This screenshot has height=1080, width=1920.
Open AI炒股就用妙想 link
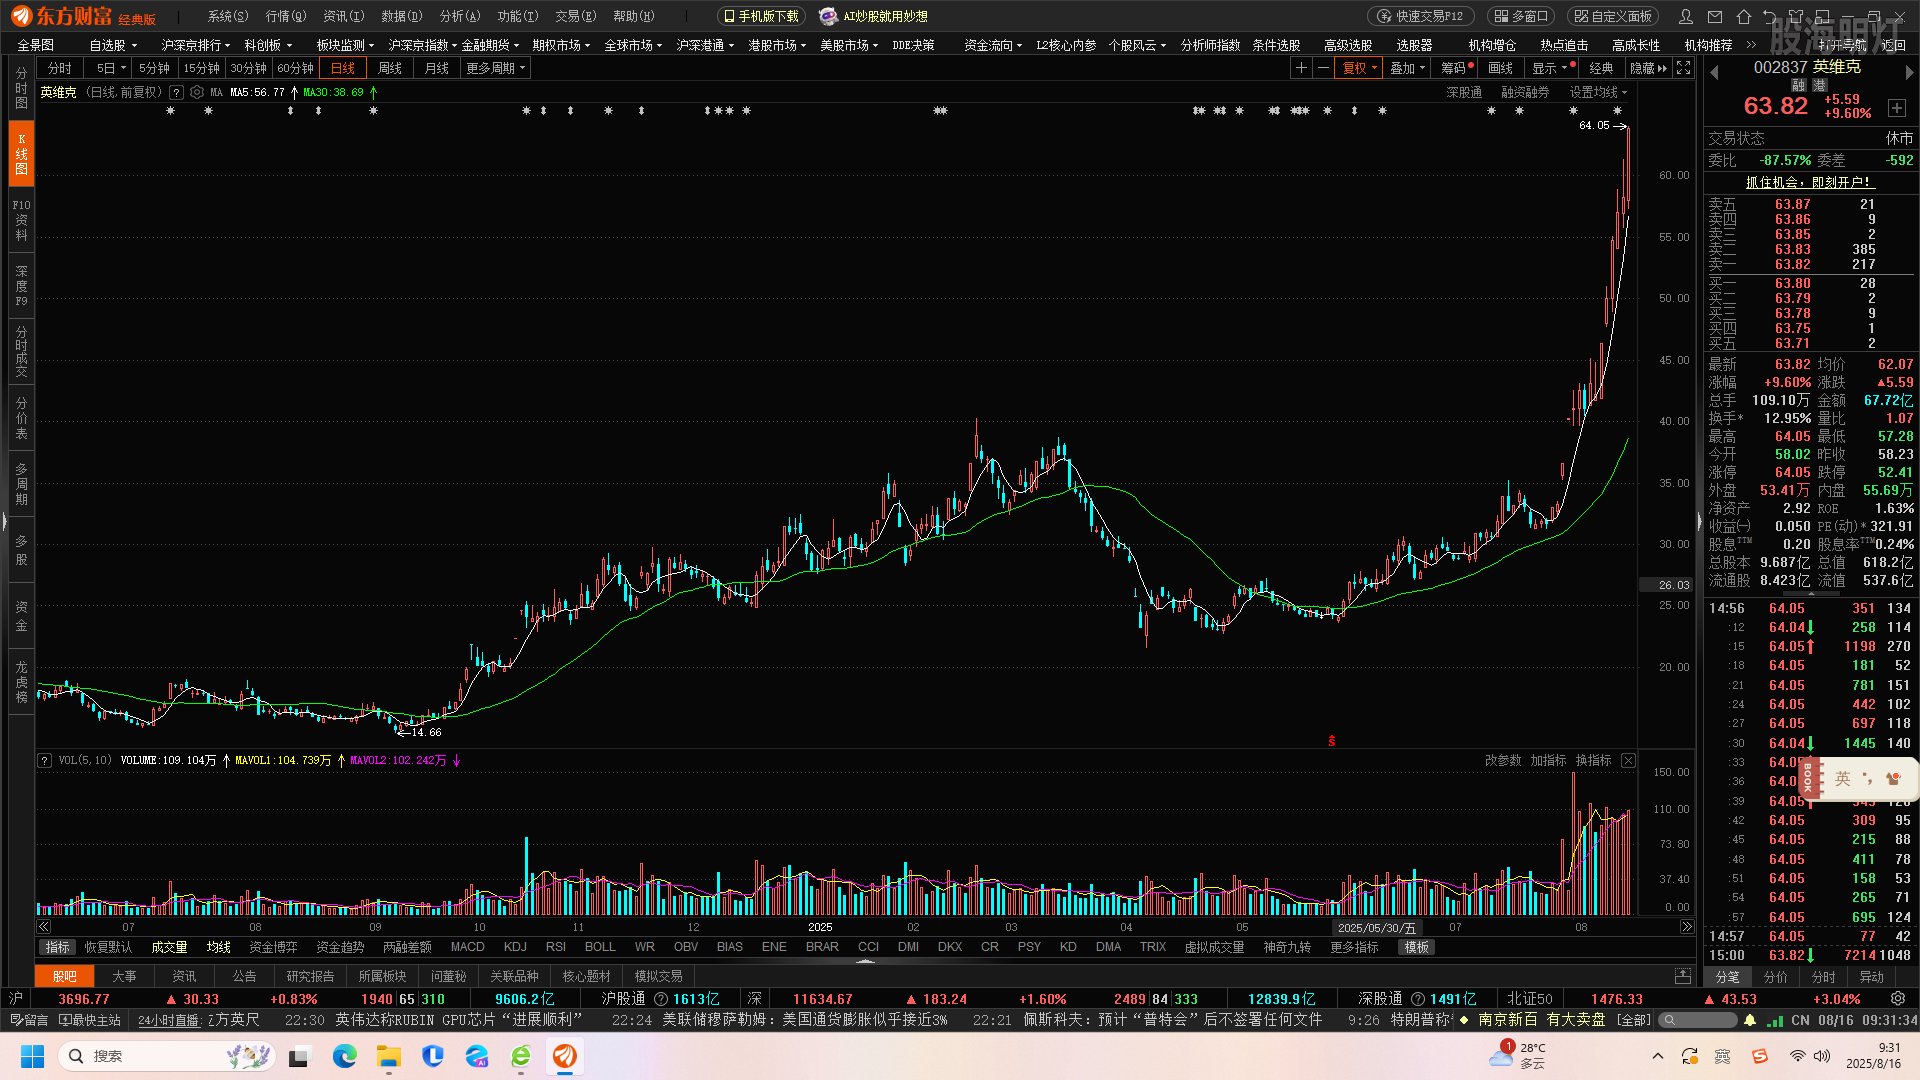click(874, 16)
